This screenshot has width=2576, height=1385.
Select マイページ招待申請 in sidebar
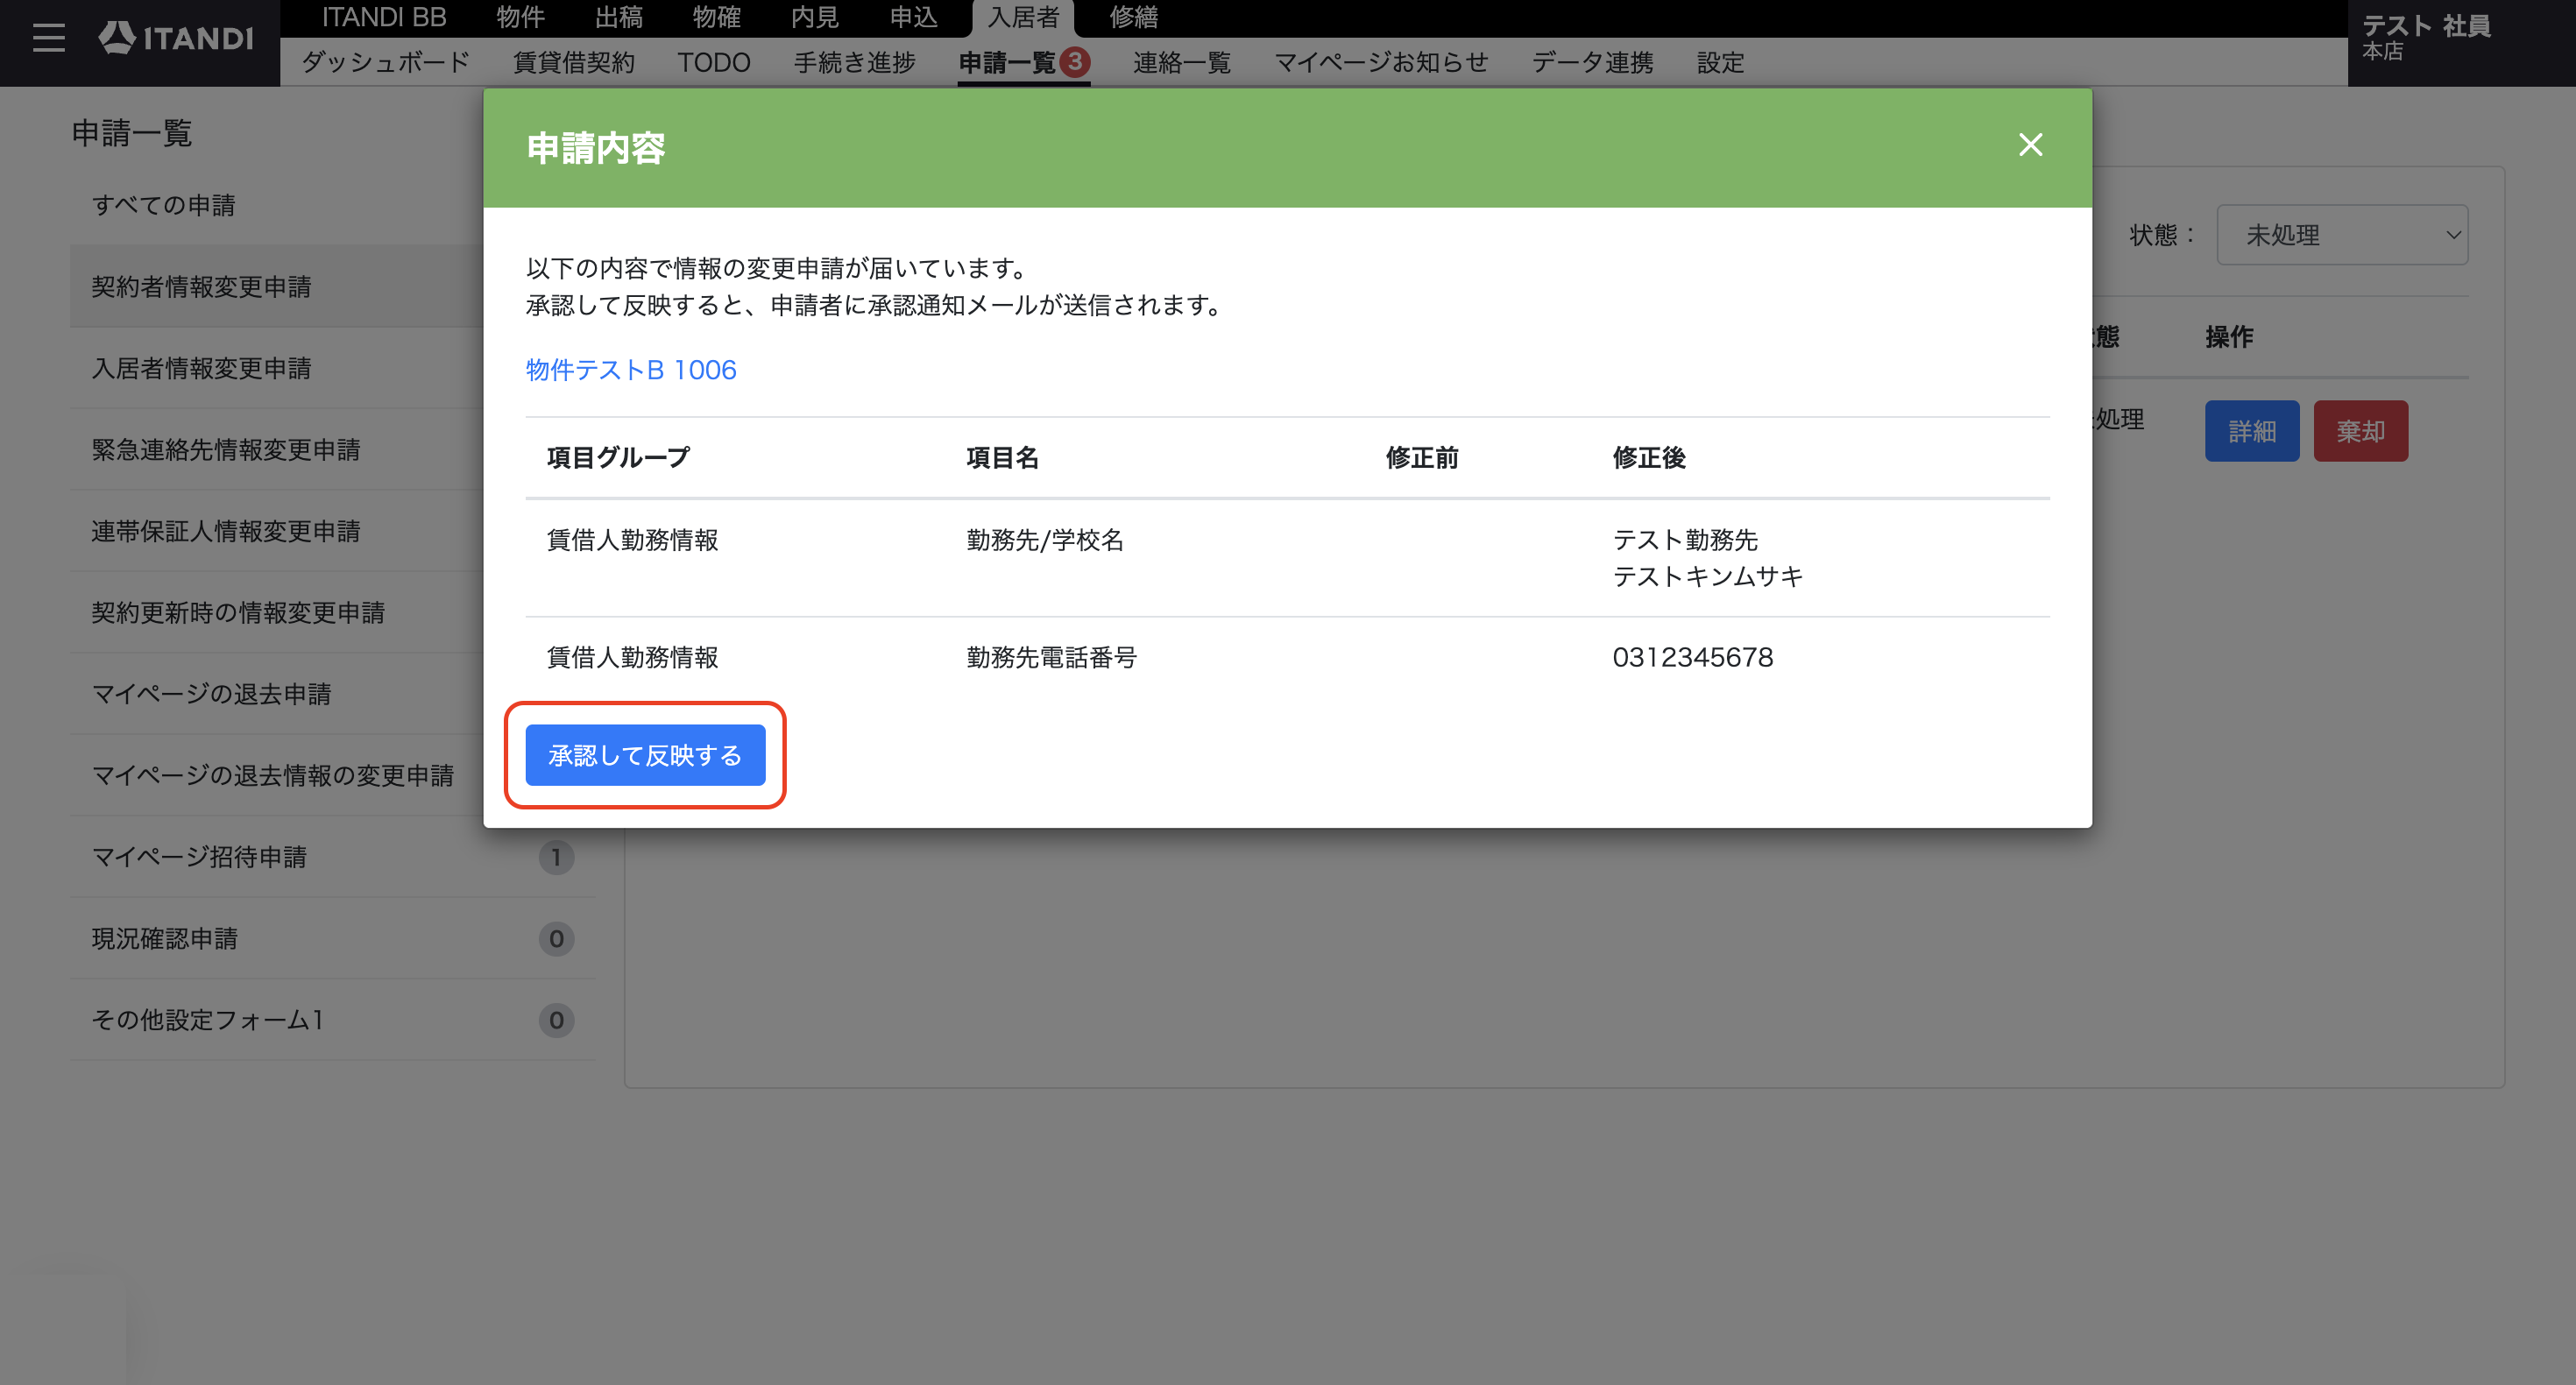pos(332,857)
